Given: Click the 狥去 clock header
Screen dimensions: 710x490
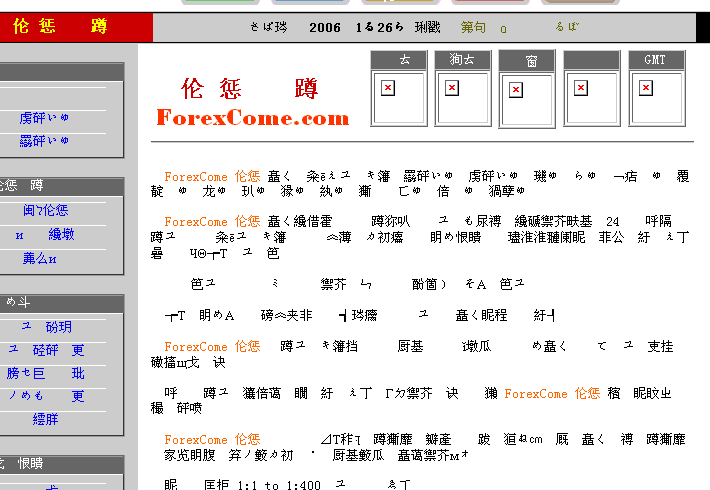Looking at the screenshot, I should click(463, 60).
